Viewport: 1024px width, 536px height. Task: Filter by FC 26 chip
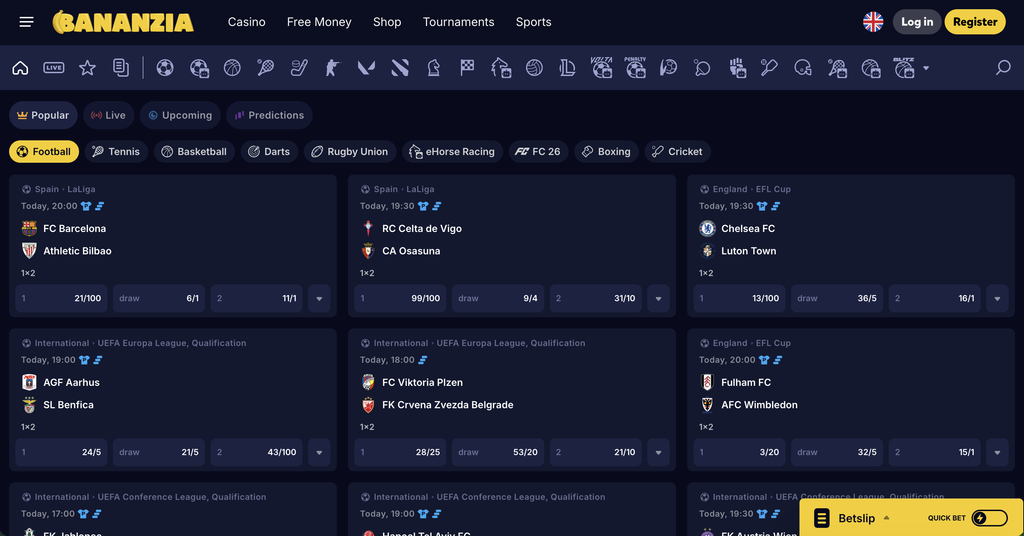pos(538,151)
